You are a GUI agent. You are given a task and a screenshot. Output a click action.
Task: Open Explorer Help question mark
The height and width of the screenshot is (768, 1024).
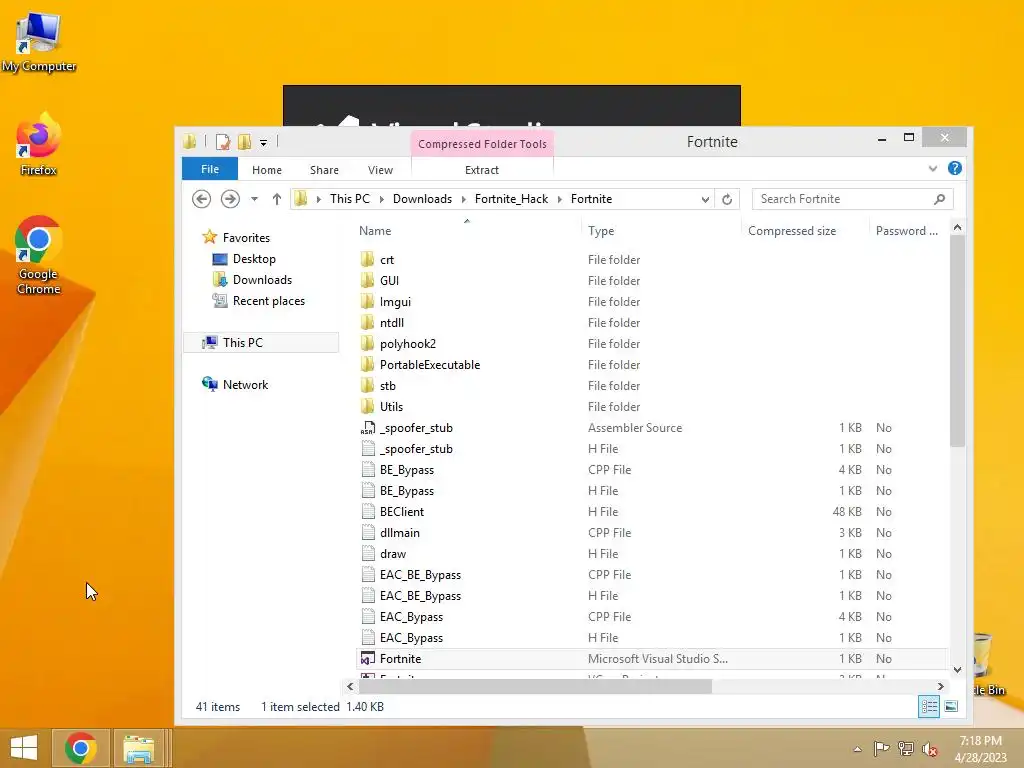955,168
